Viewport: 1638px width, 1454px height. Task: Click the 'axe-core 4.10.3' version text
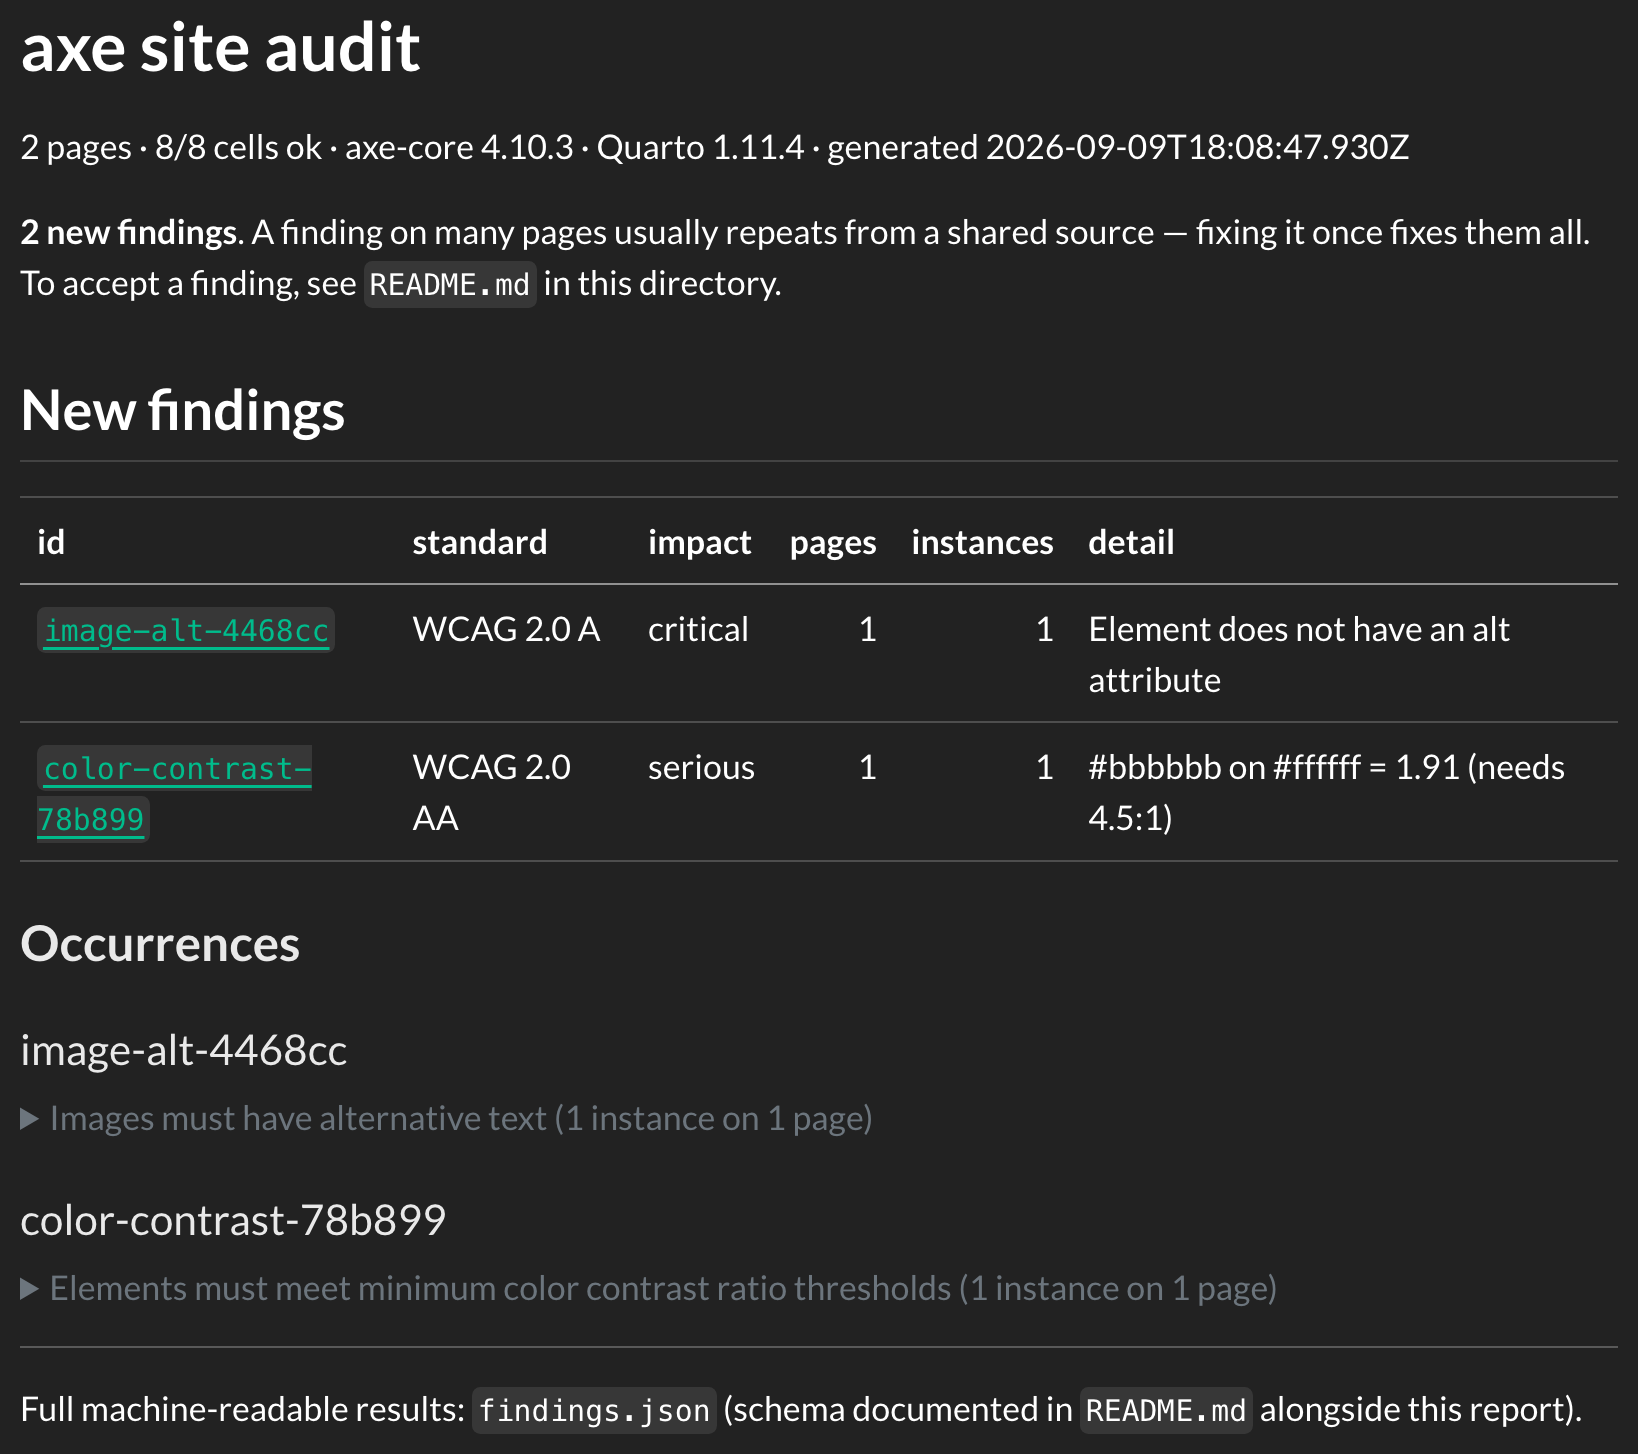pyautogui.click(x=459, y=148)
